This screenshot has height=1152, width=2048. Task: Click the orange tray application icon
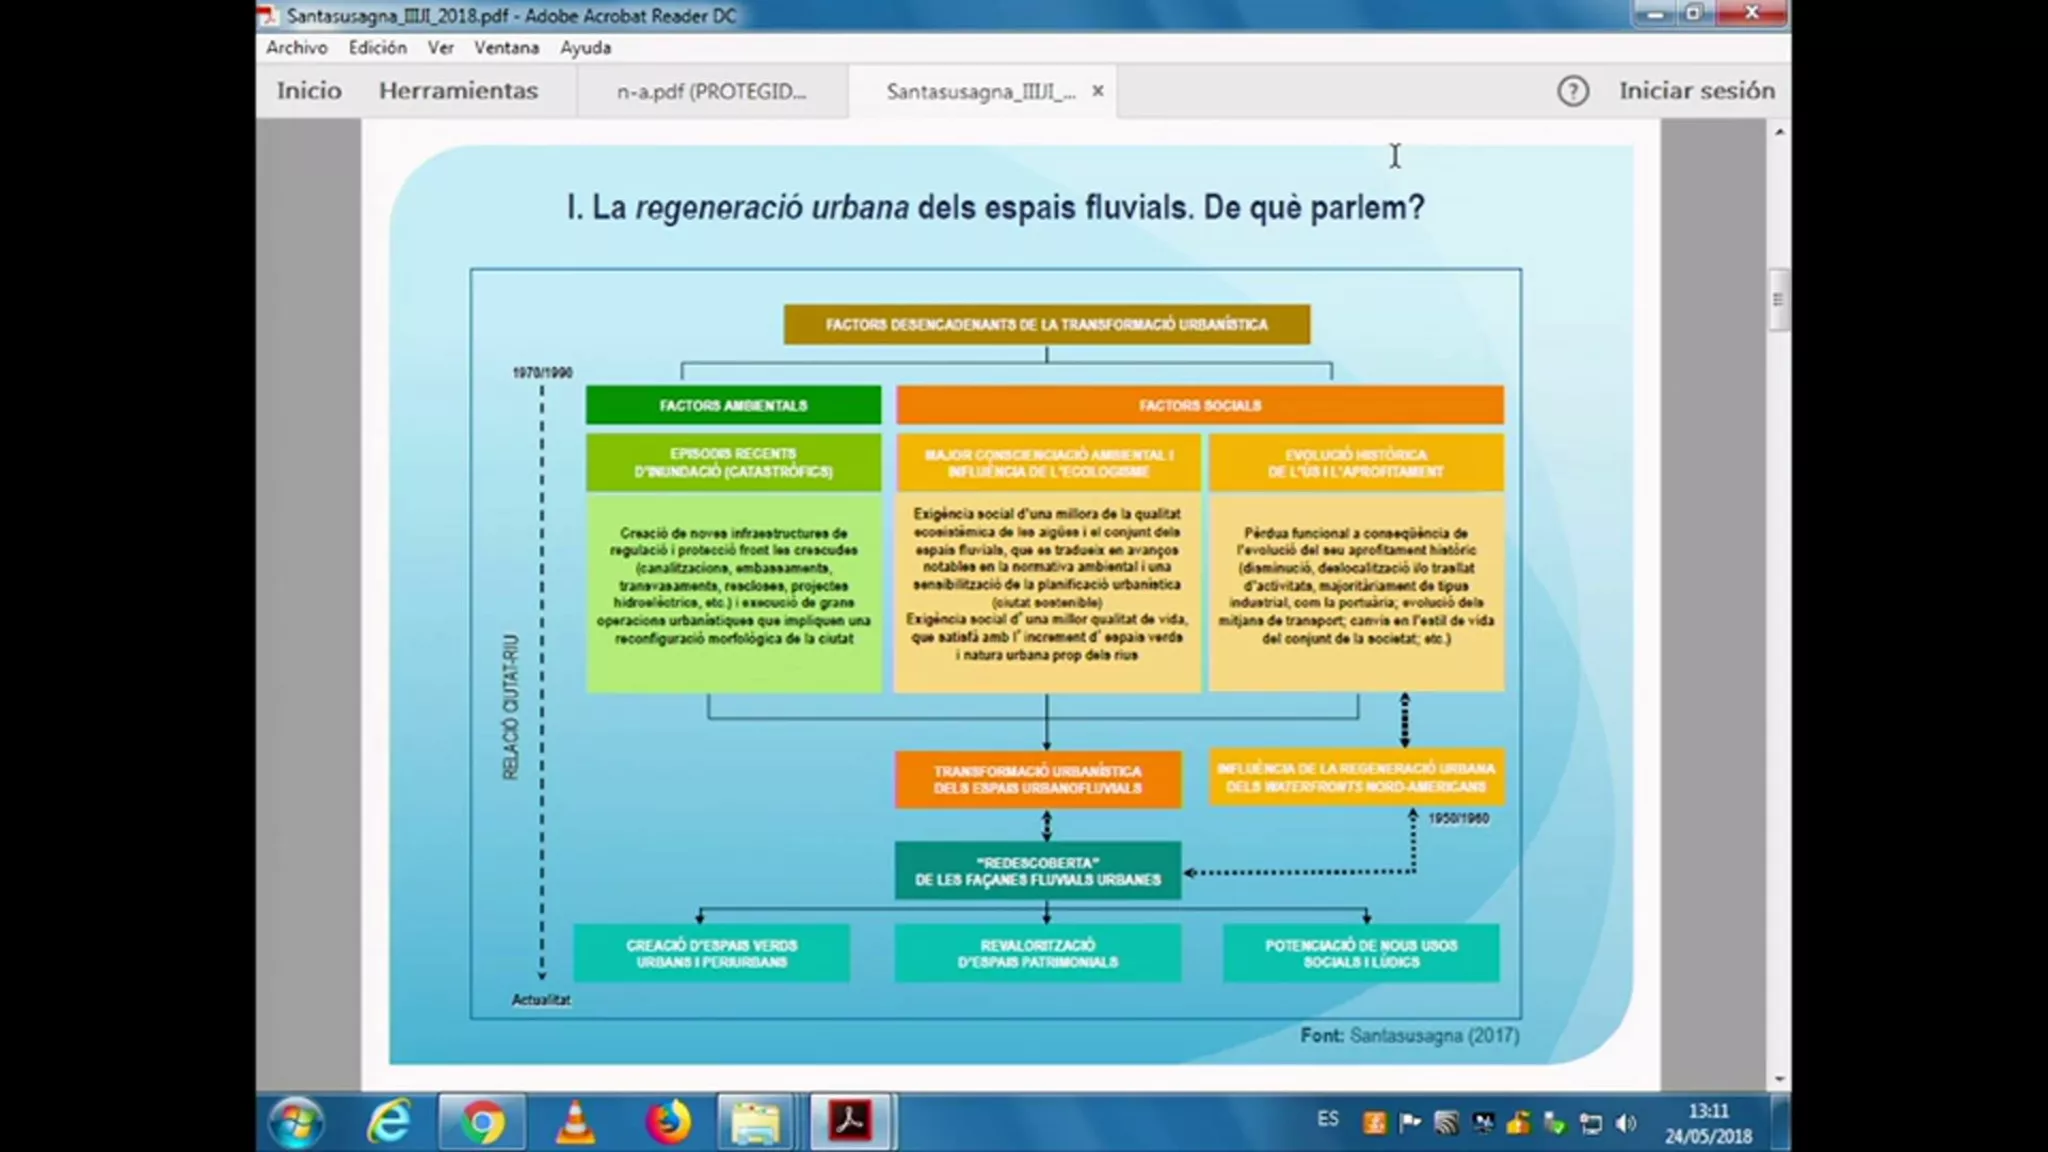pos(1375,1123)
